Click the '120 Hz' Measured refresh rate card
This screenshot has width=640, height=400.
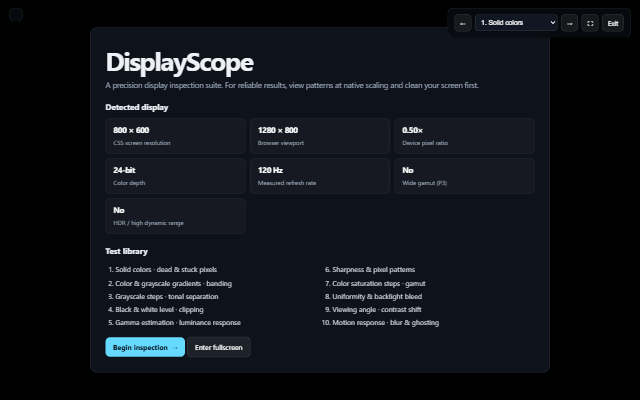click(320, 176)
